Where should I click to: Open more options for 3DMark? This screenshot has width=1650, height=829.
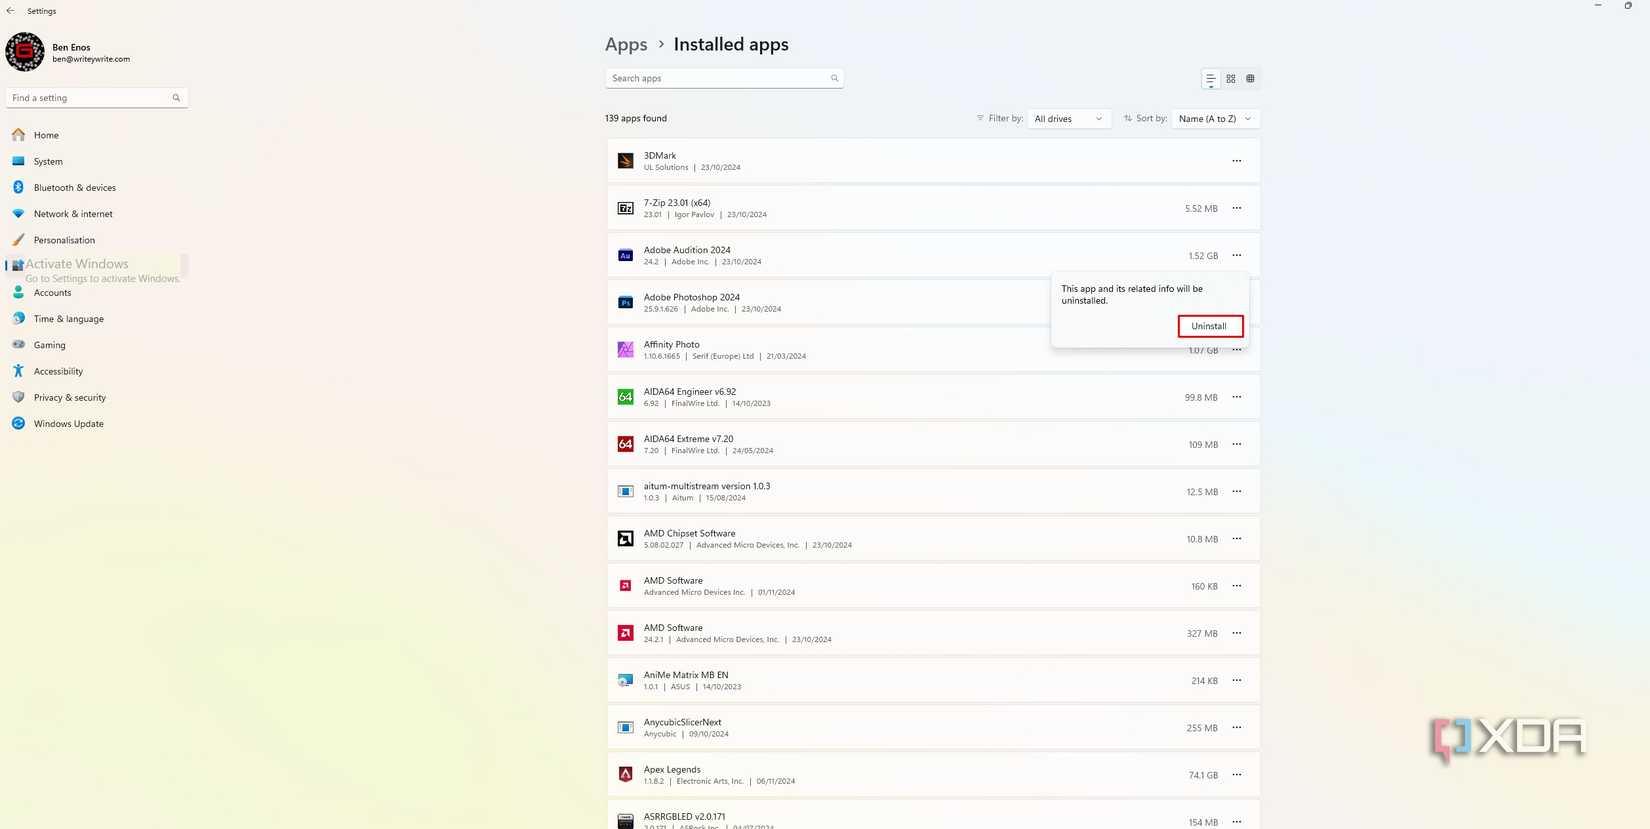click(x=1237, y=161)
